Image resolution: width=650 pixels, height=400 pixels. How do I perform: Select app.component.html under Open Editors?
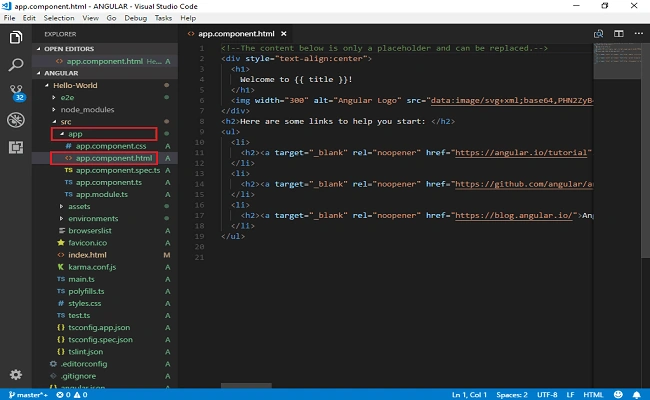tap(105, 61)
